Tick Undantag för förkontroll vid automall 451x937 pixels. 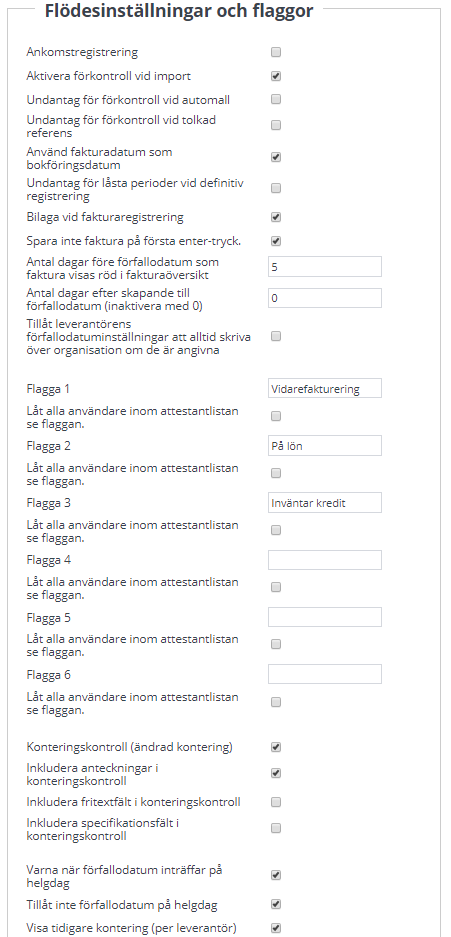pos(276,99)
